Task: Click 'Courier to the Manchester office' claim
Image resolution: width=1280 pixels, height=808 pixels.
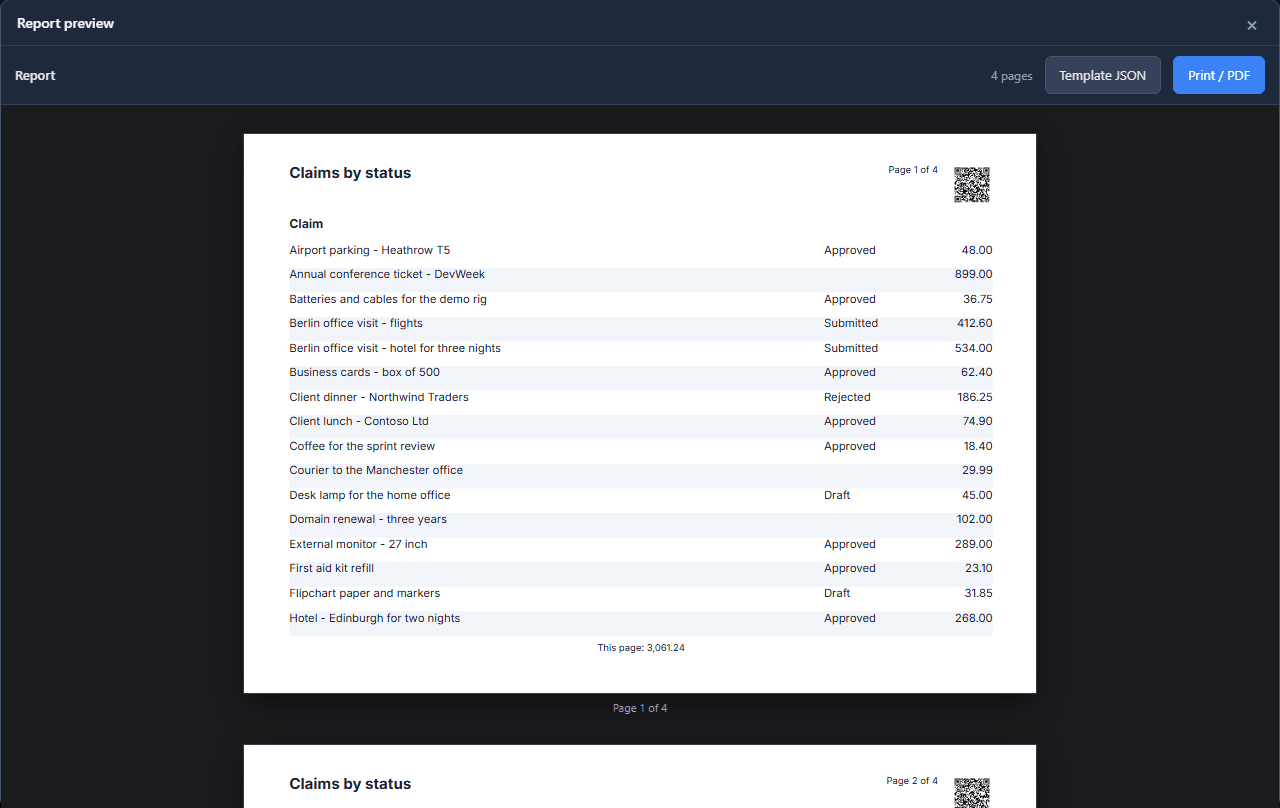Action: coord(376,470)
